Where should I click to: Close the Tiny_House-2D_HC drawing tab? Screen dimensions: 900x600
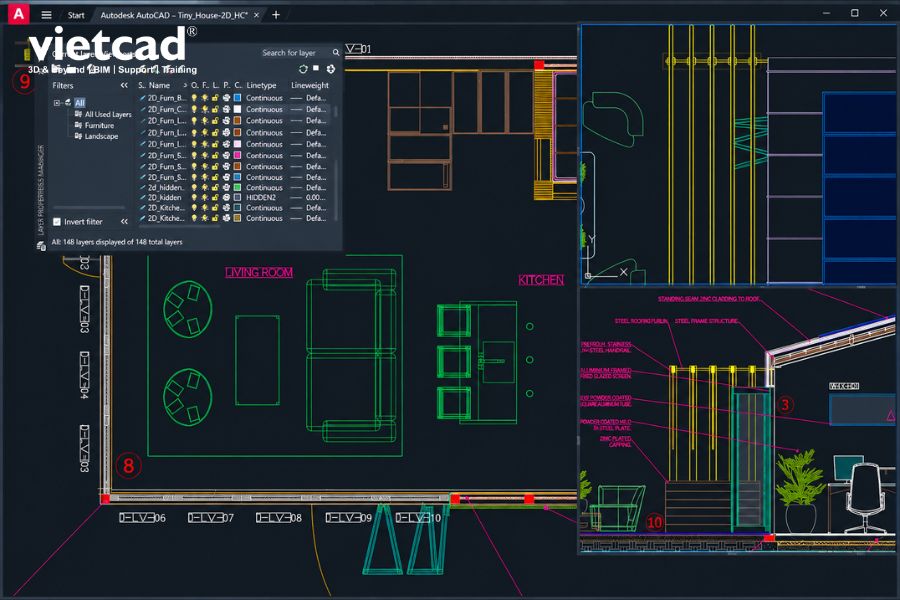click(x=257, y=16)
